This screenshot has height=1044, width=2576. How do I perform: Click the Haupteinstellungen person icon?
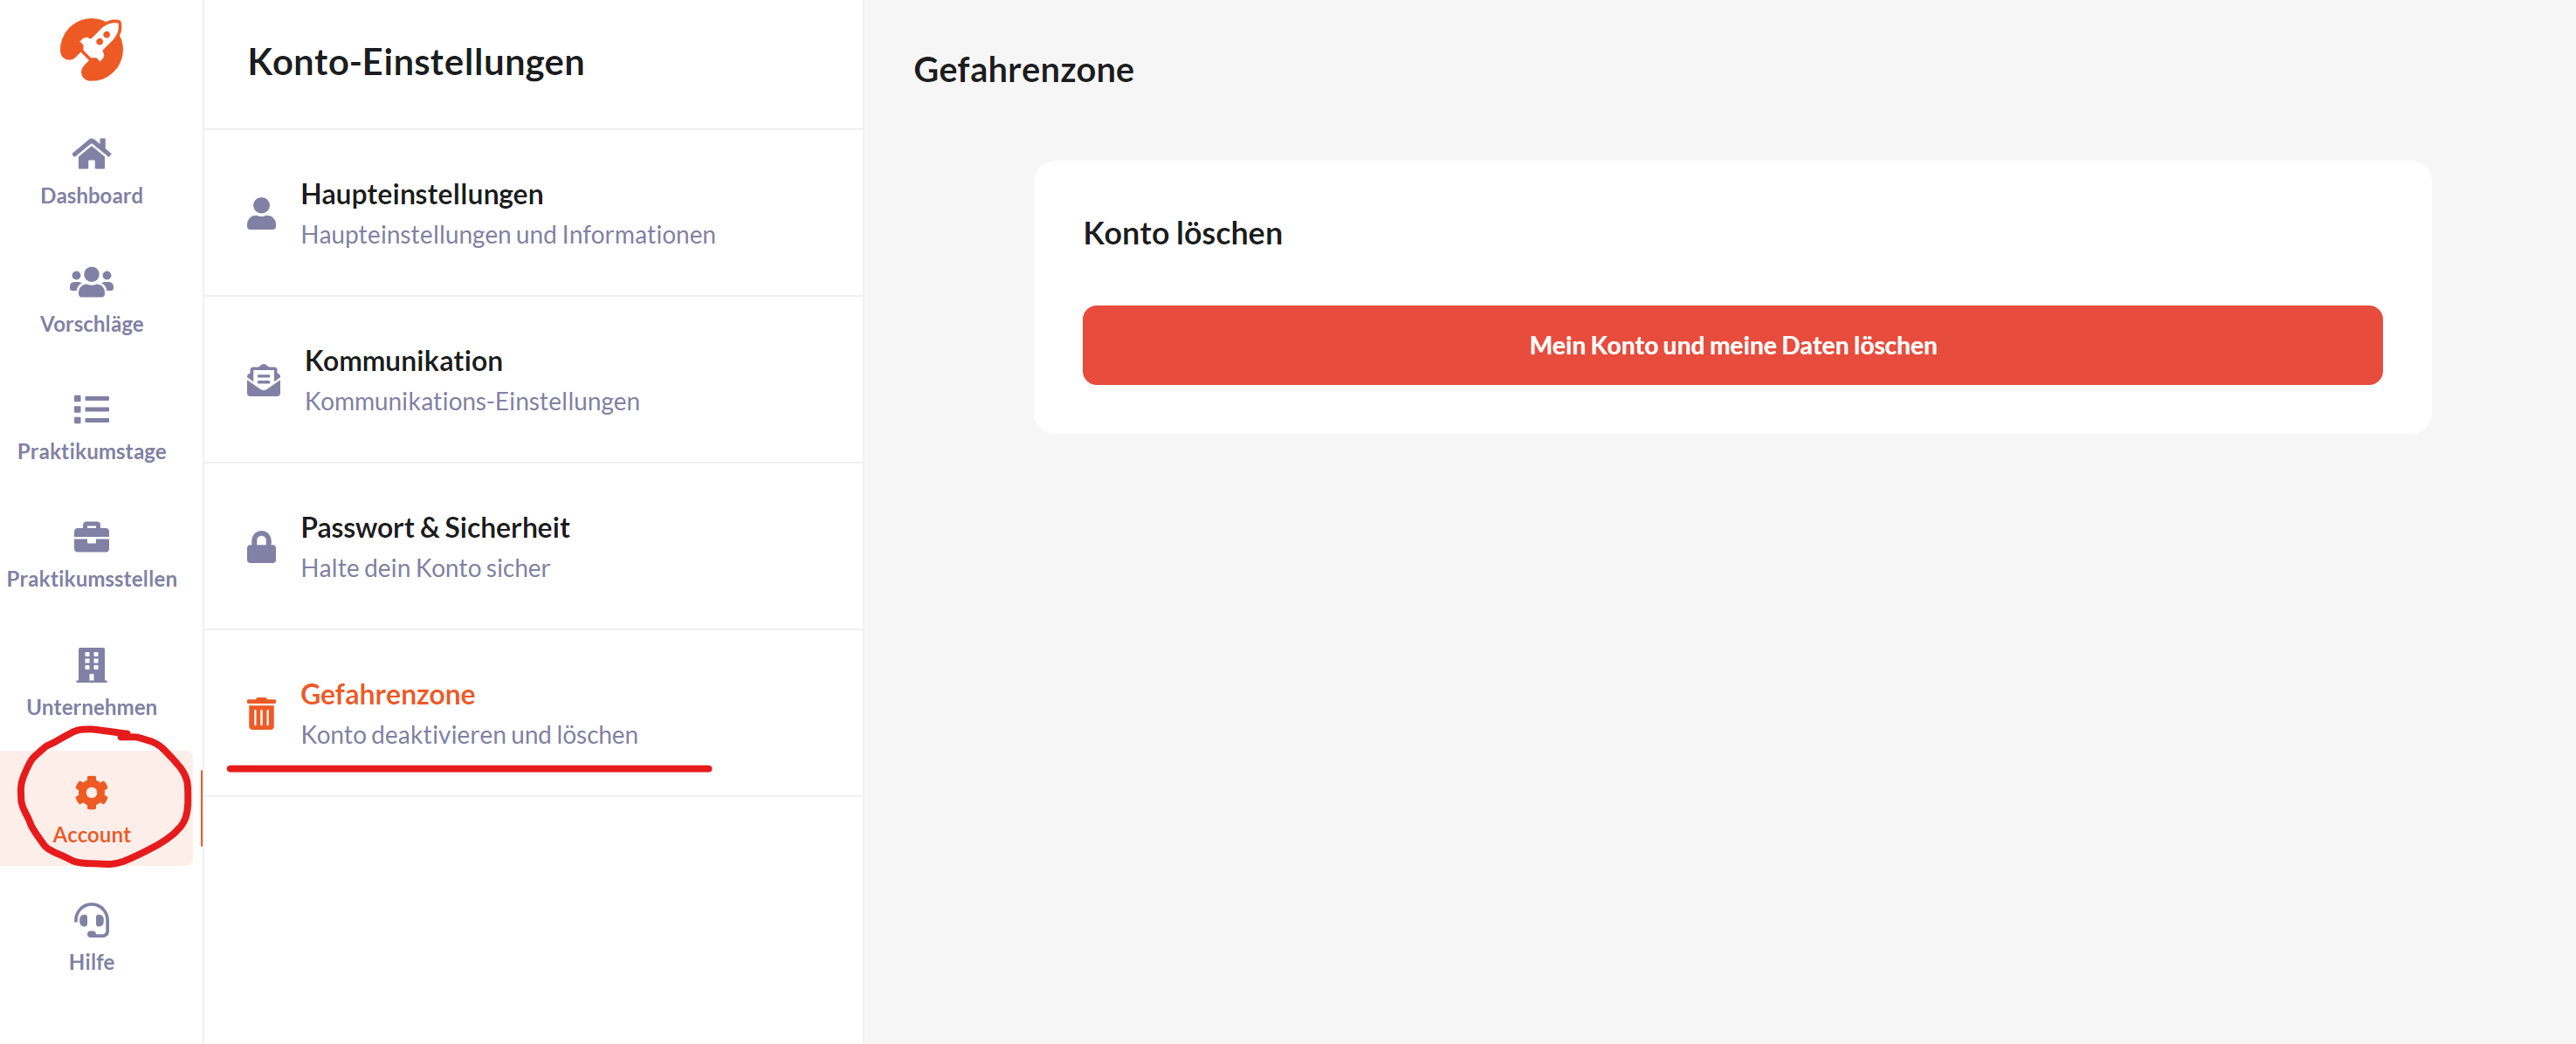point(261,213)
